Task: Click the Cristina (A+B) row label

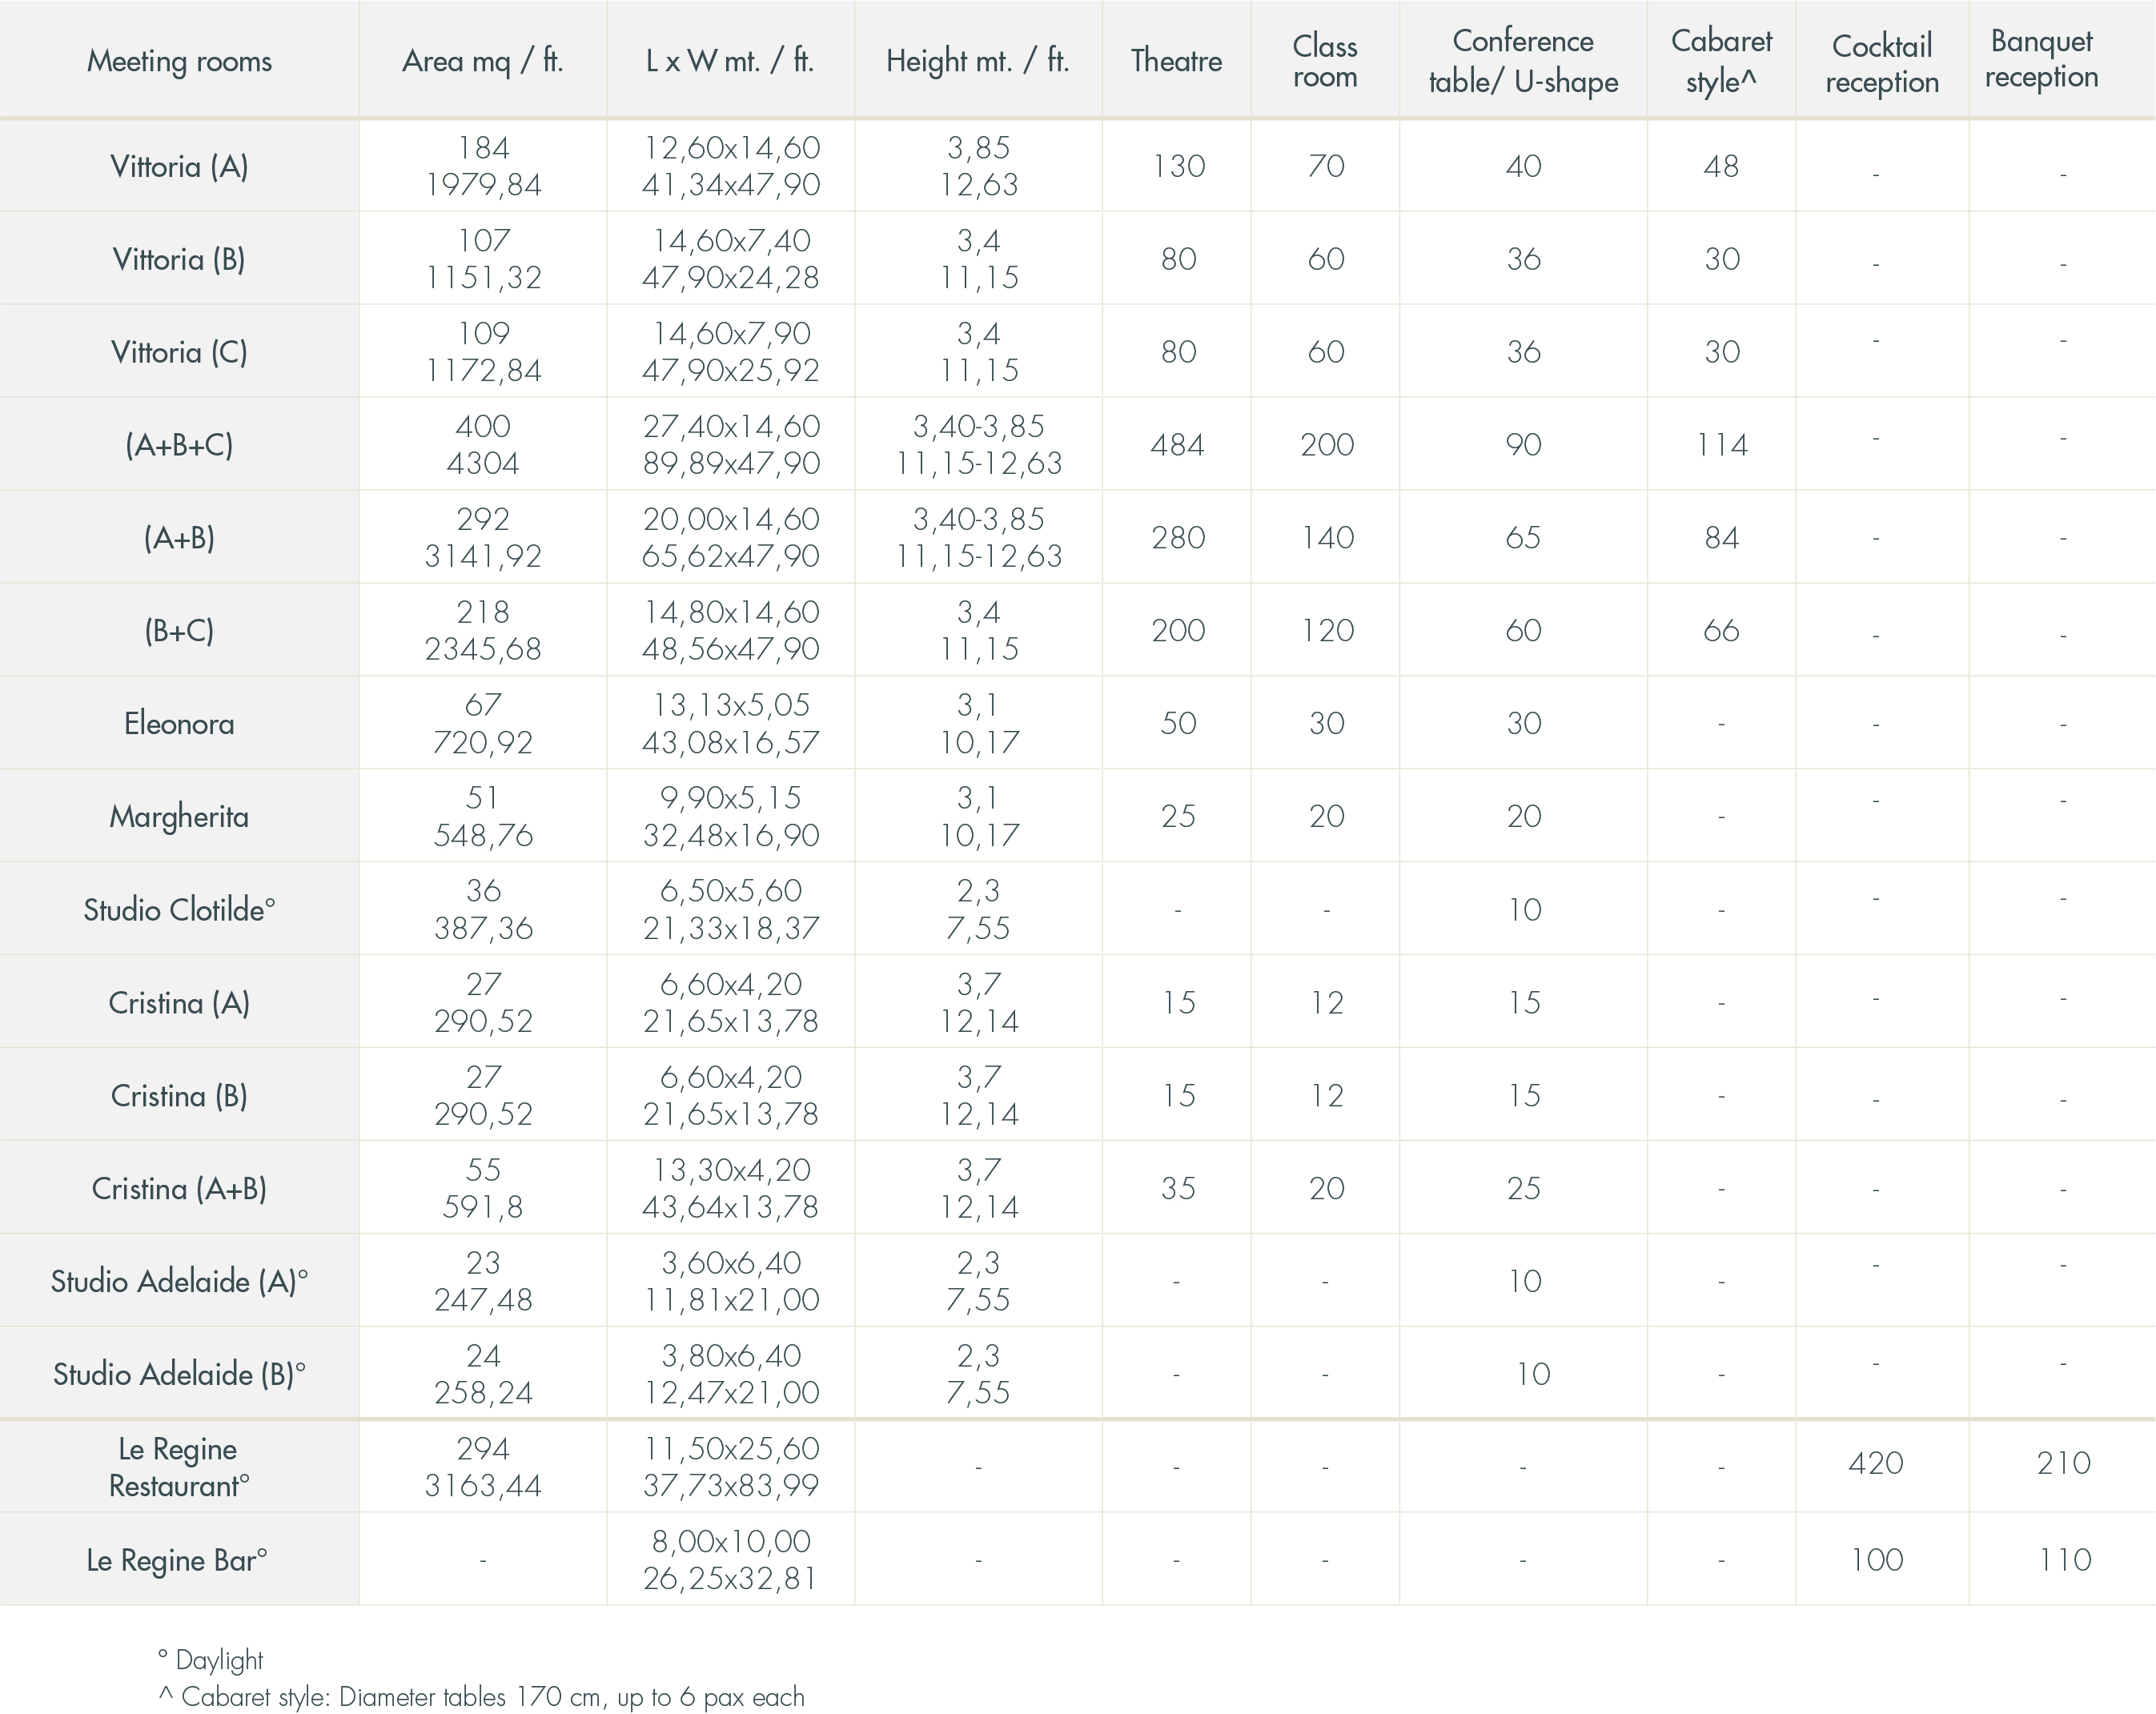Action: pos(179,1188)
